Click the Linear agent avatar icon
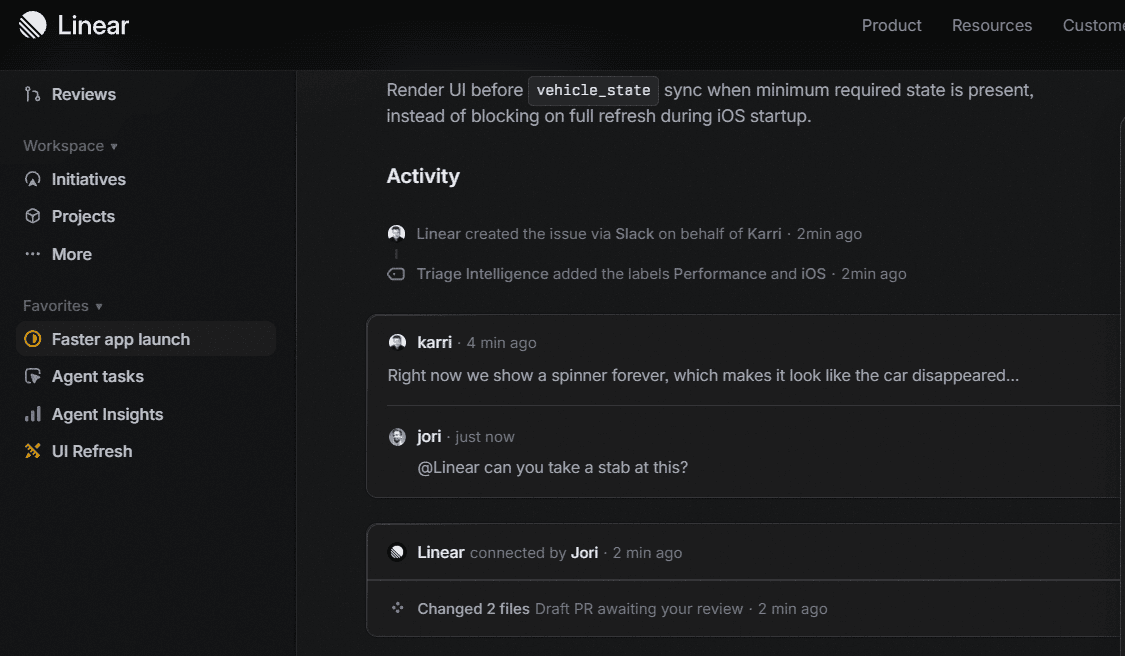The image size is (1125, 656). (x=397, y=552)
